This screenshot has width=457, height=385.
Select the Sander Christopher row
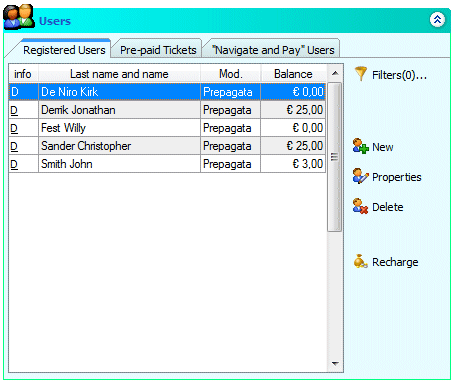pos(167,146)
